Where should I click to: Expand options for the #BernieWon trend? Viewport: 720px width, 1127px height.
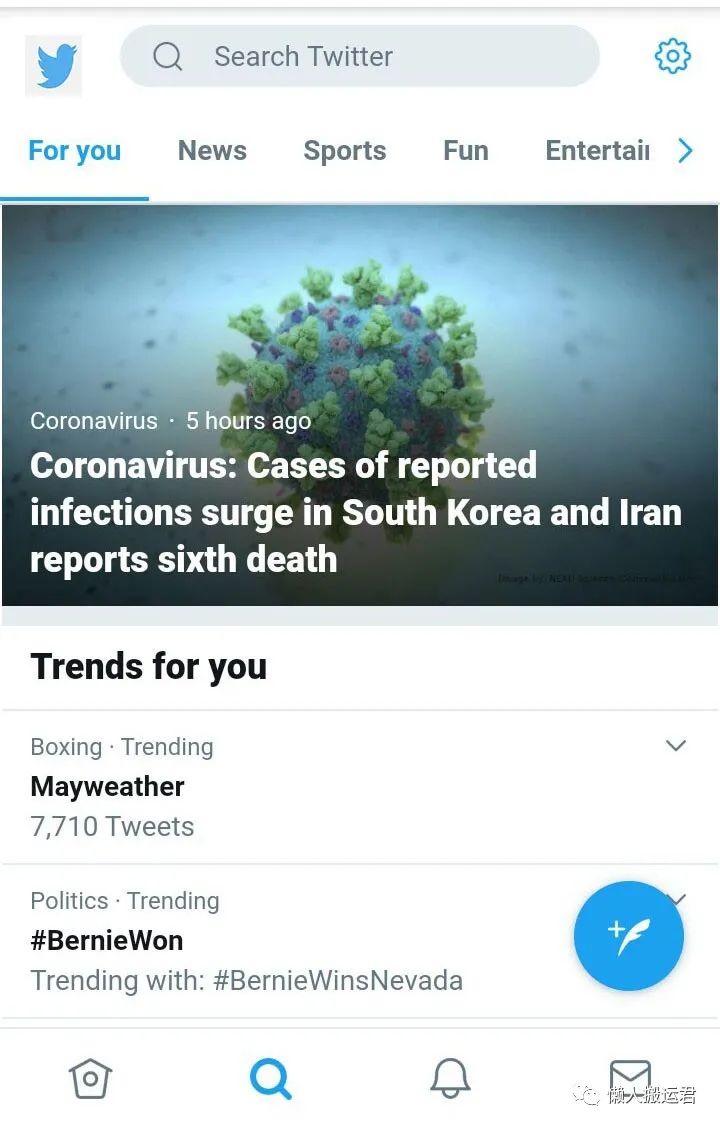(x=676, y=899)
